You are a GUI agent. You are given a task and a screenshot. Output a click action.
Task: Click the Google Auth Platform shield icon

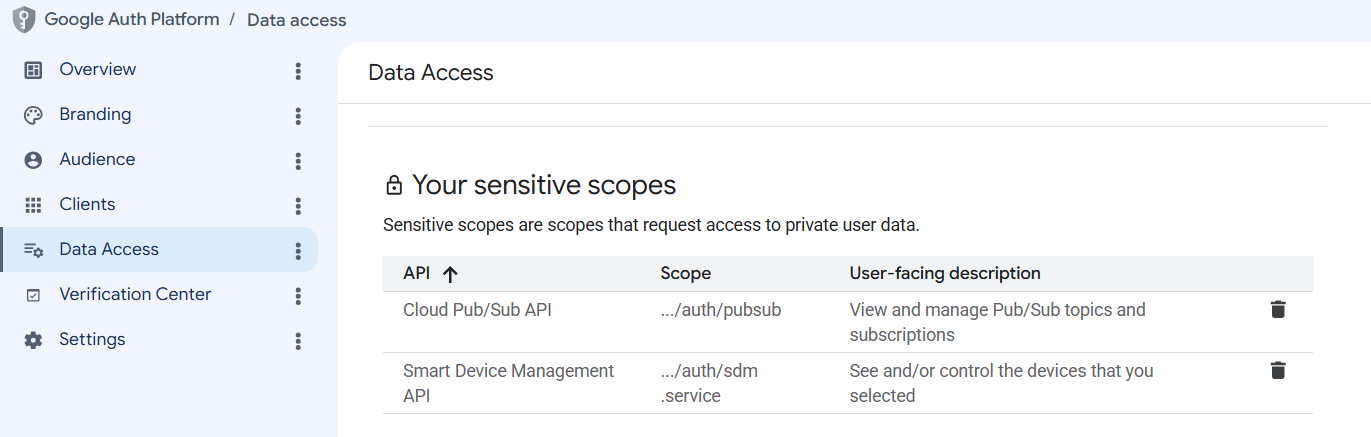coord(24,20)
